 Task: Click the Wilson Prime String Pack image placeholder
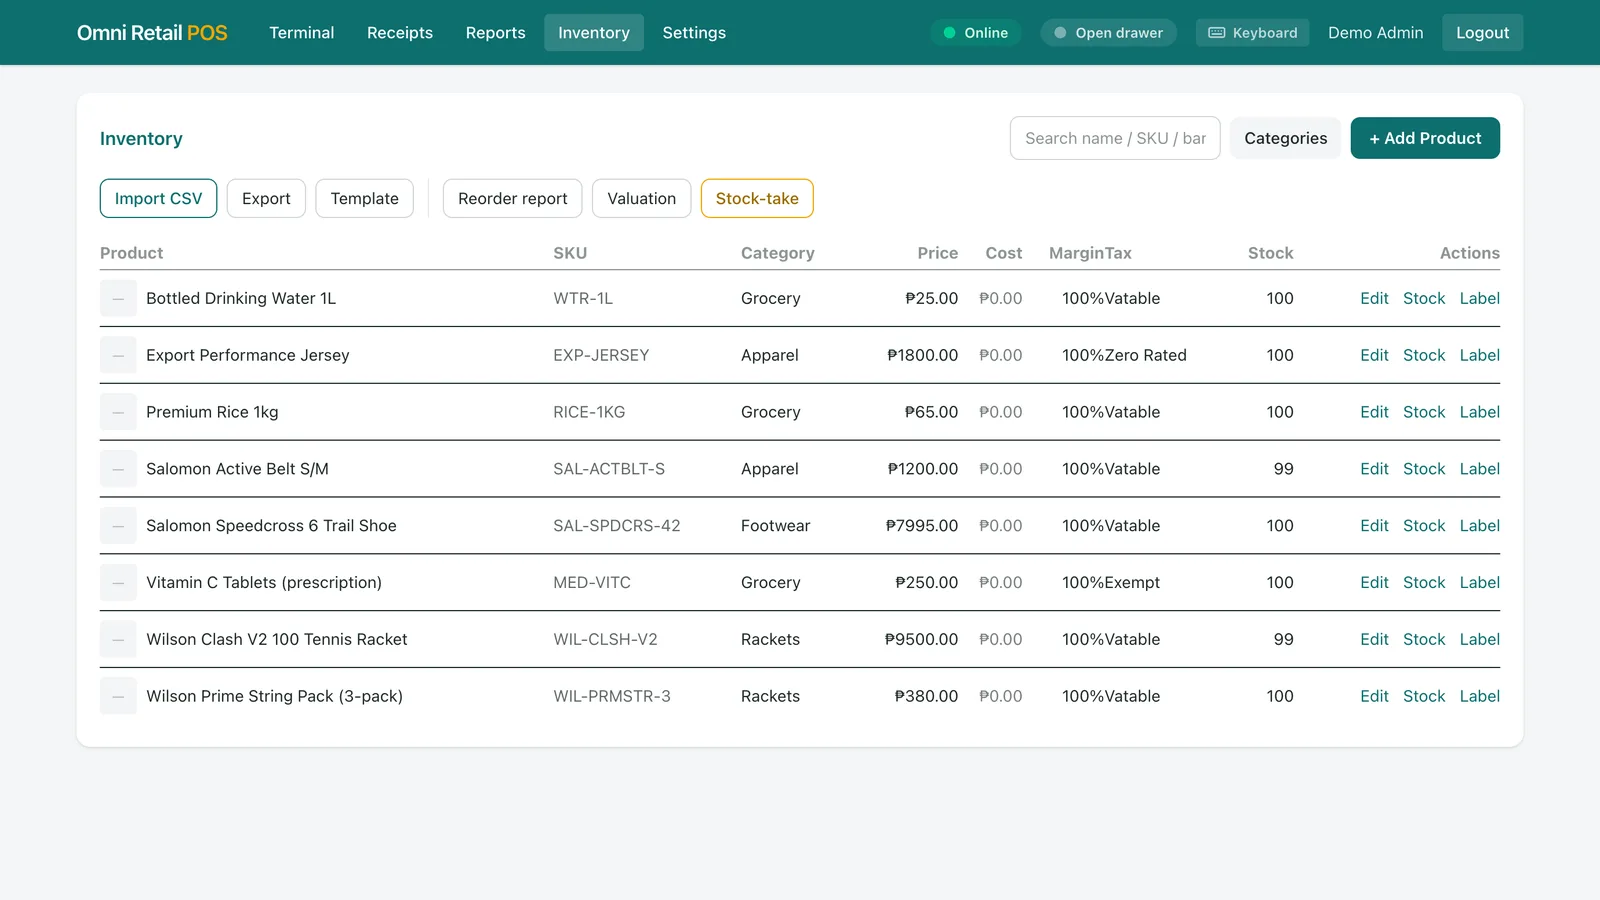click(x=118, y=696)
